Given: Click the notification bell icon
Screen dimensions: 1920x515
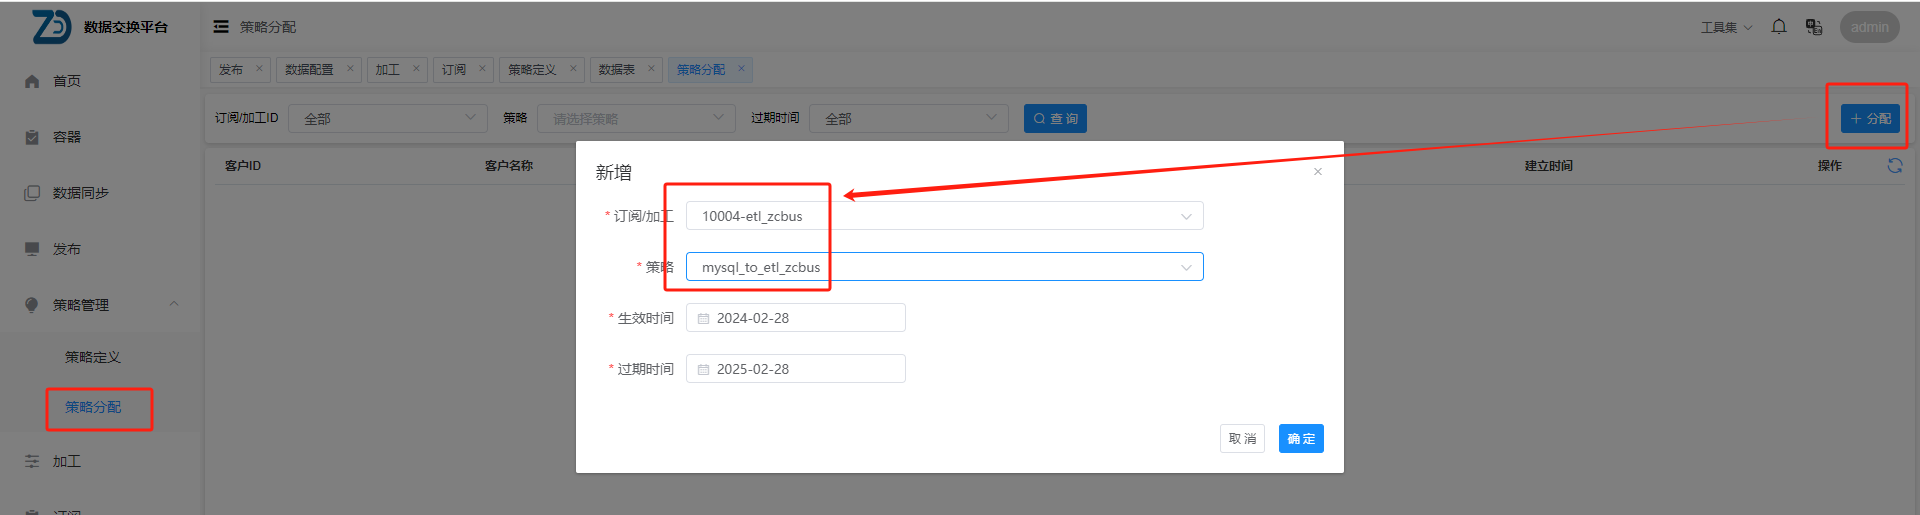Looking at the screenshot, I should coord(1778,27).
